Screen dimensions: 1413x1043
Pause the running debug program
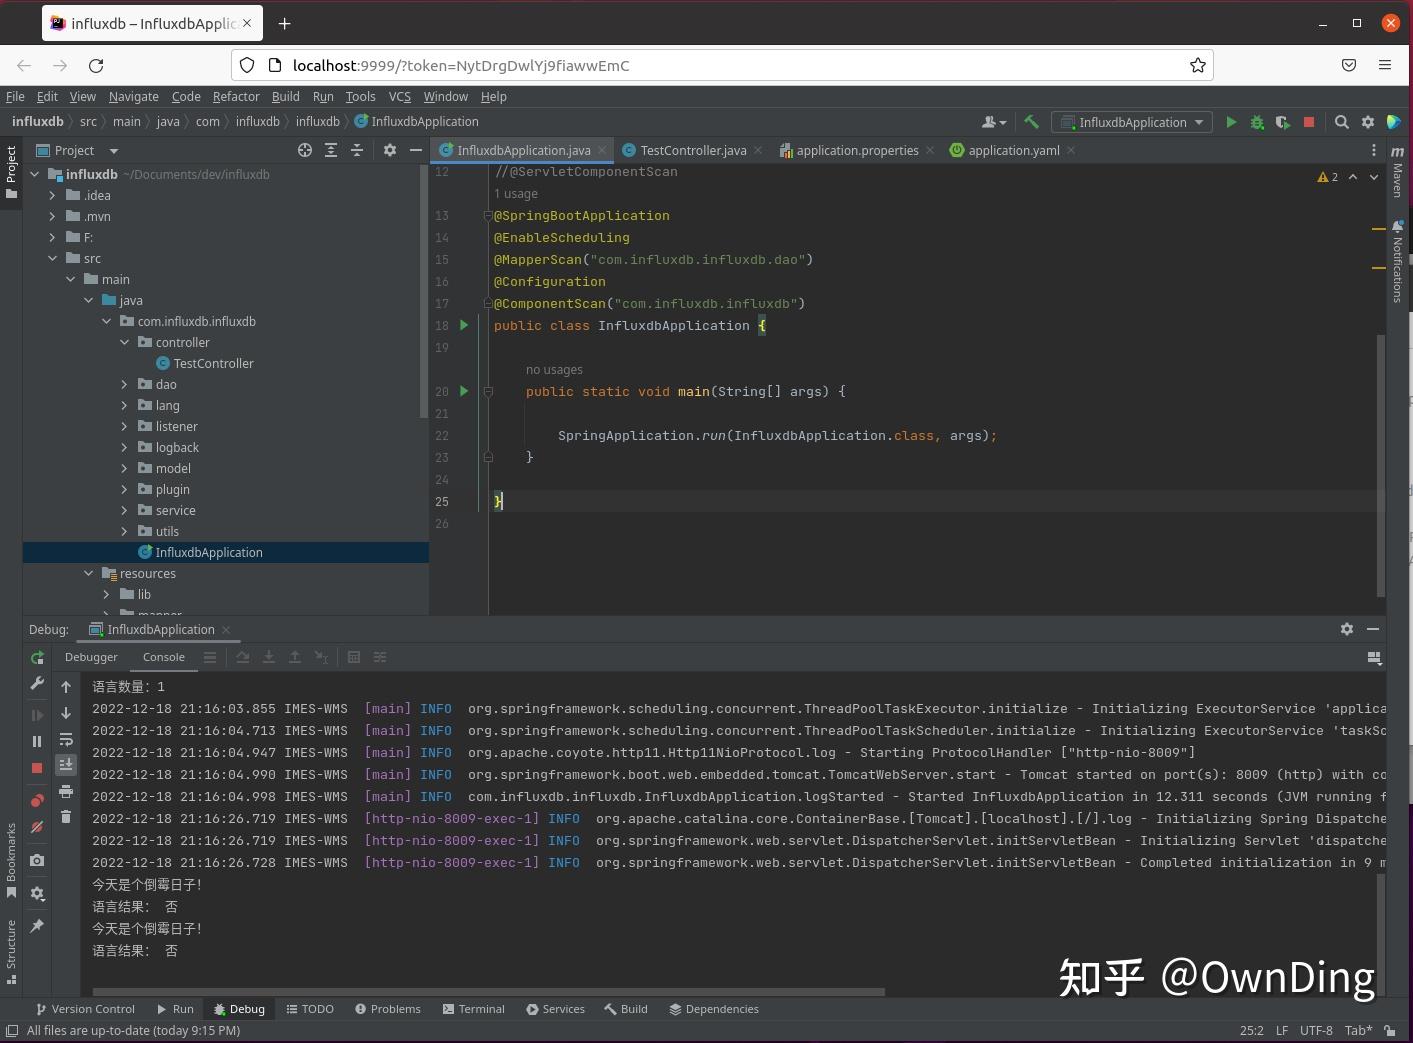point(37,741)
